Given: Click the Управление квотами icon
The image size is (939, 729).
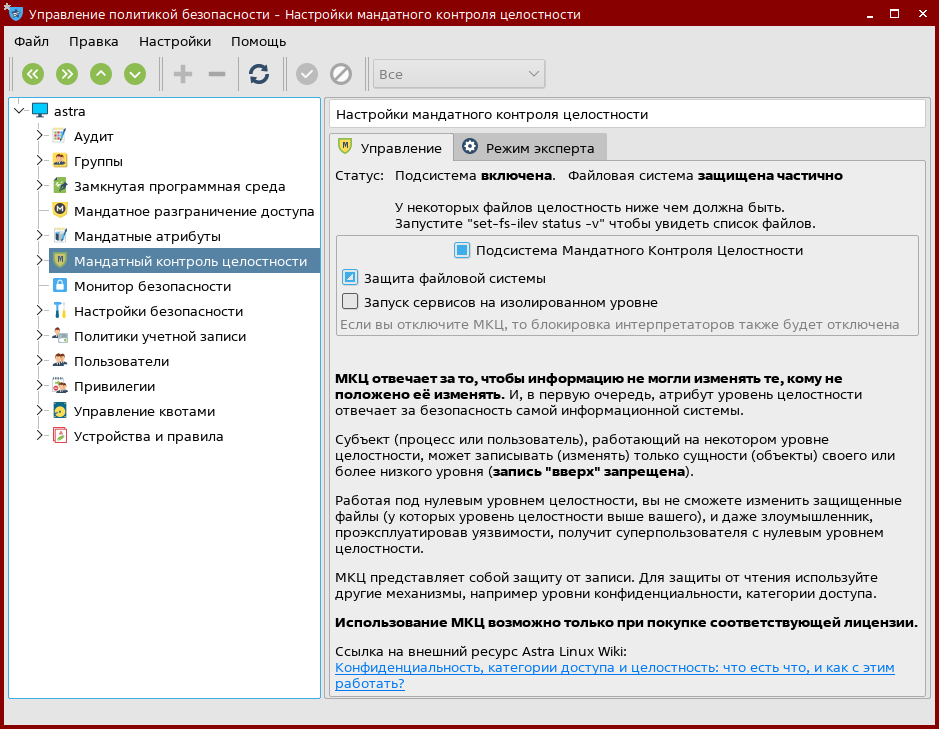Looking at the screenshot, I should (60, 411).
